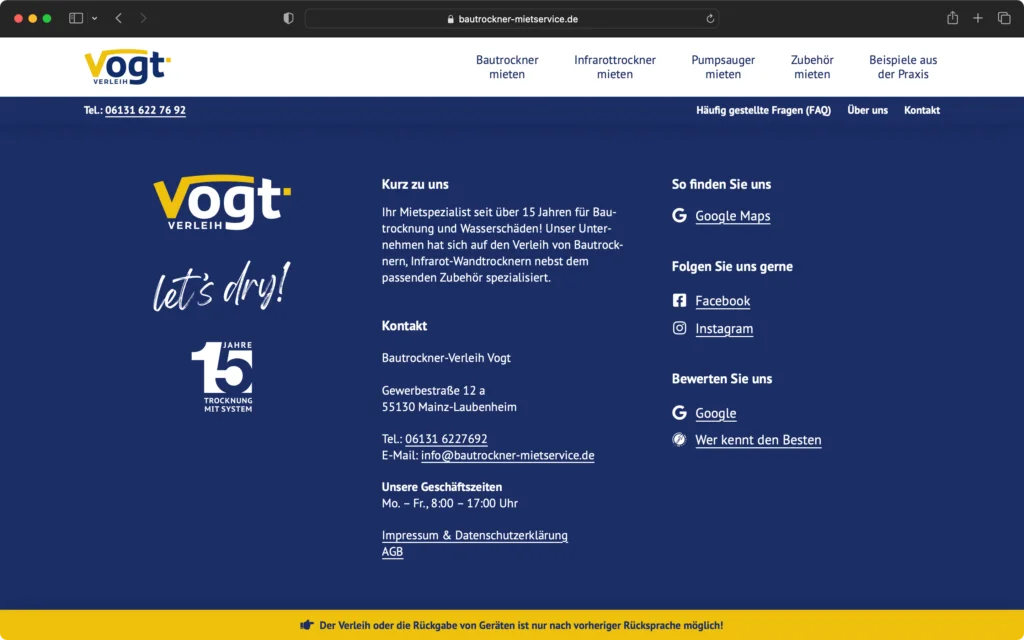Click the Folgen Sie uns gerne heading
Image resolution: width=1024 pixels, height=640 pixels.
[732, 266]
